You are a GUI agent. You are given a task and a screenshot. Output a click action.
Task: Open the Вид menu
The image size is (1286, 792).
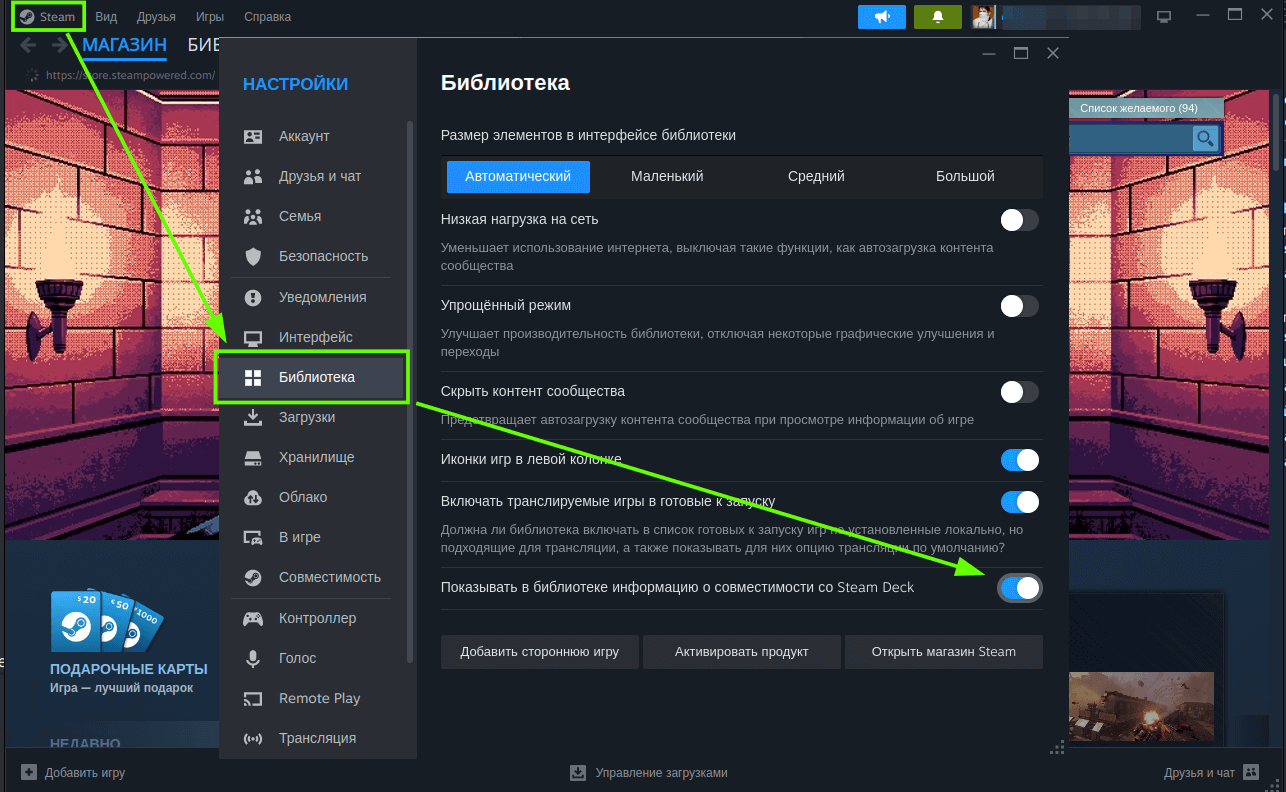click(x=106, y=17)
